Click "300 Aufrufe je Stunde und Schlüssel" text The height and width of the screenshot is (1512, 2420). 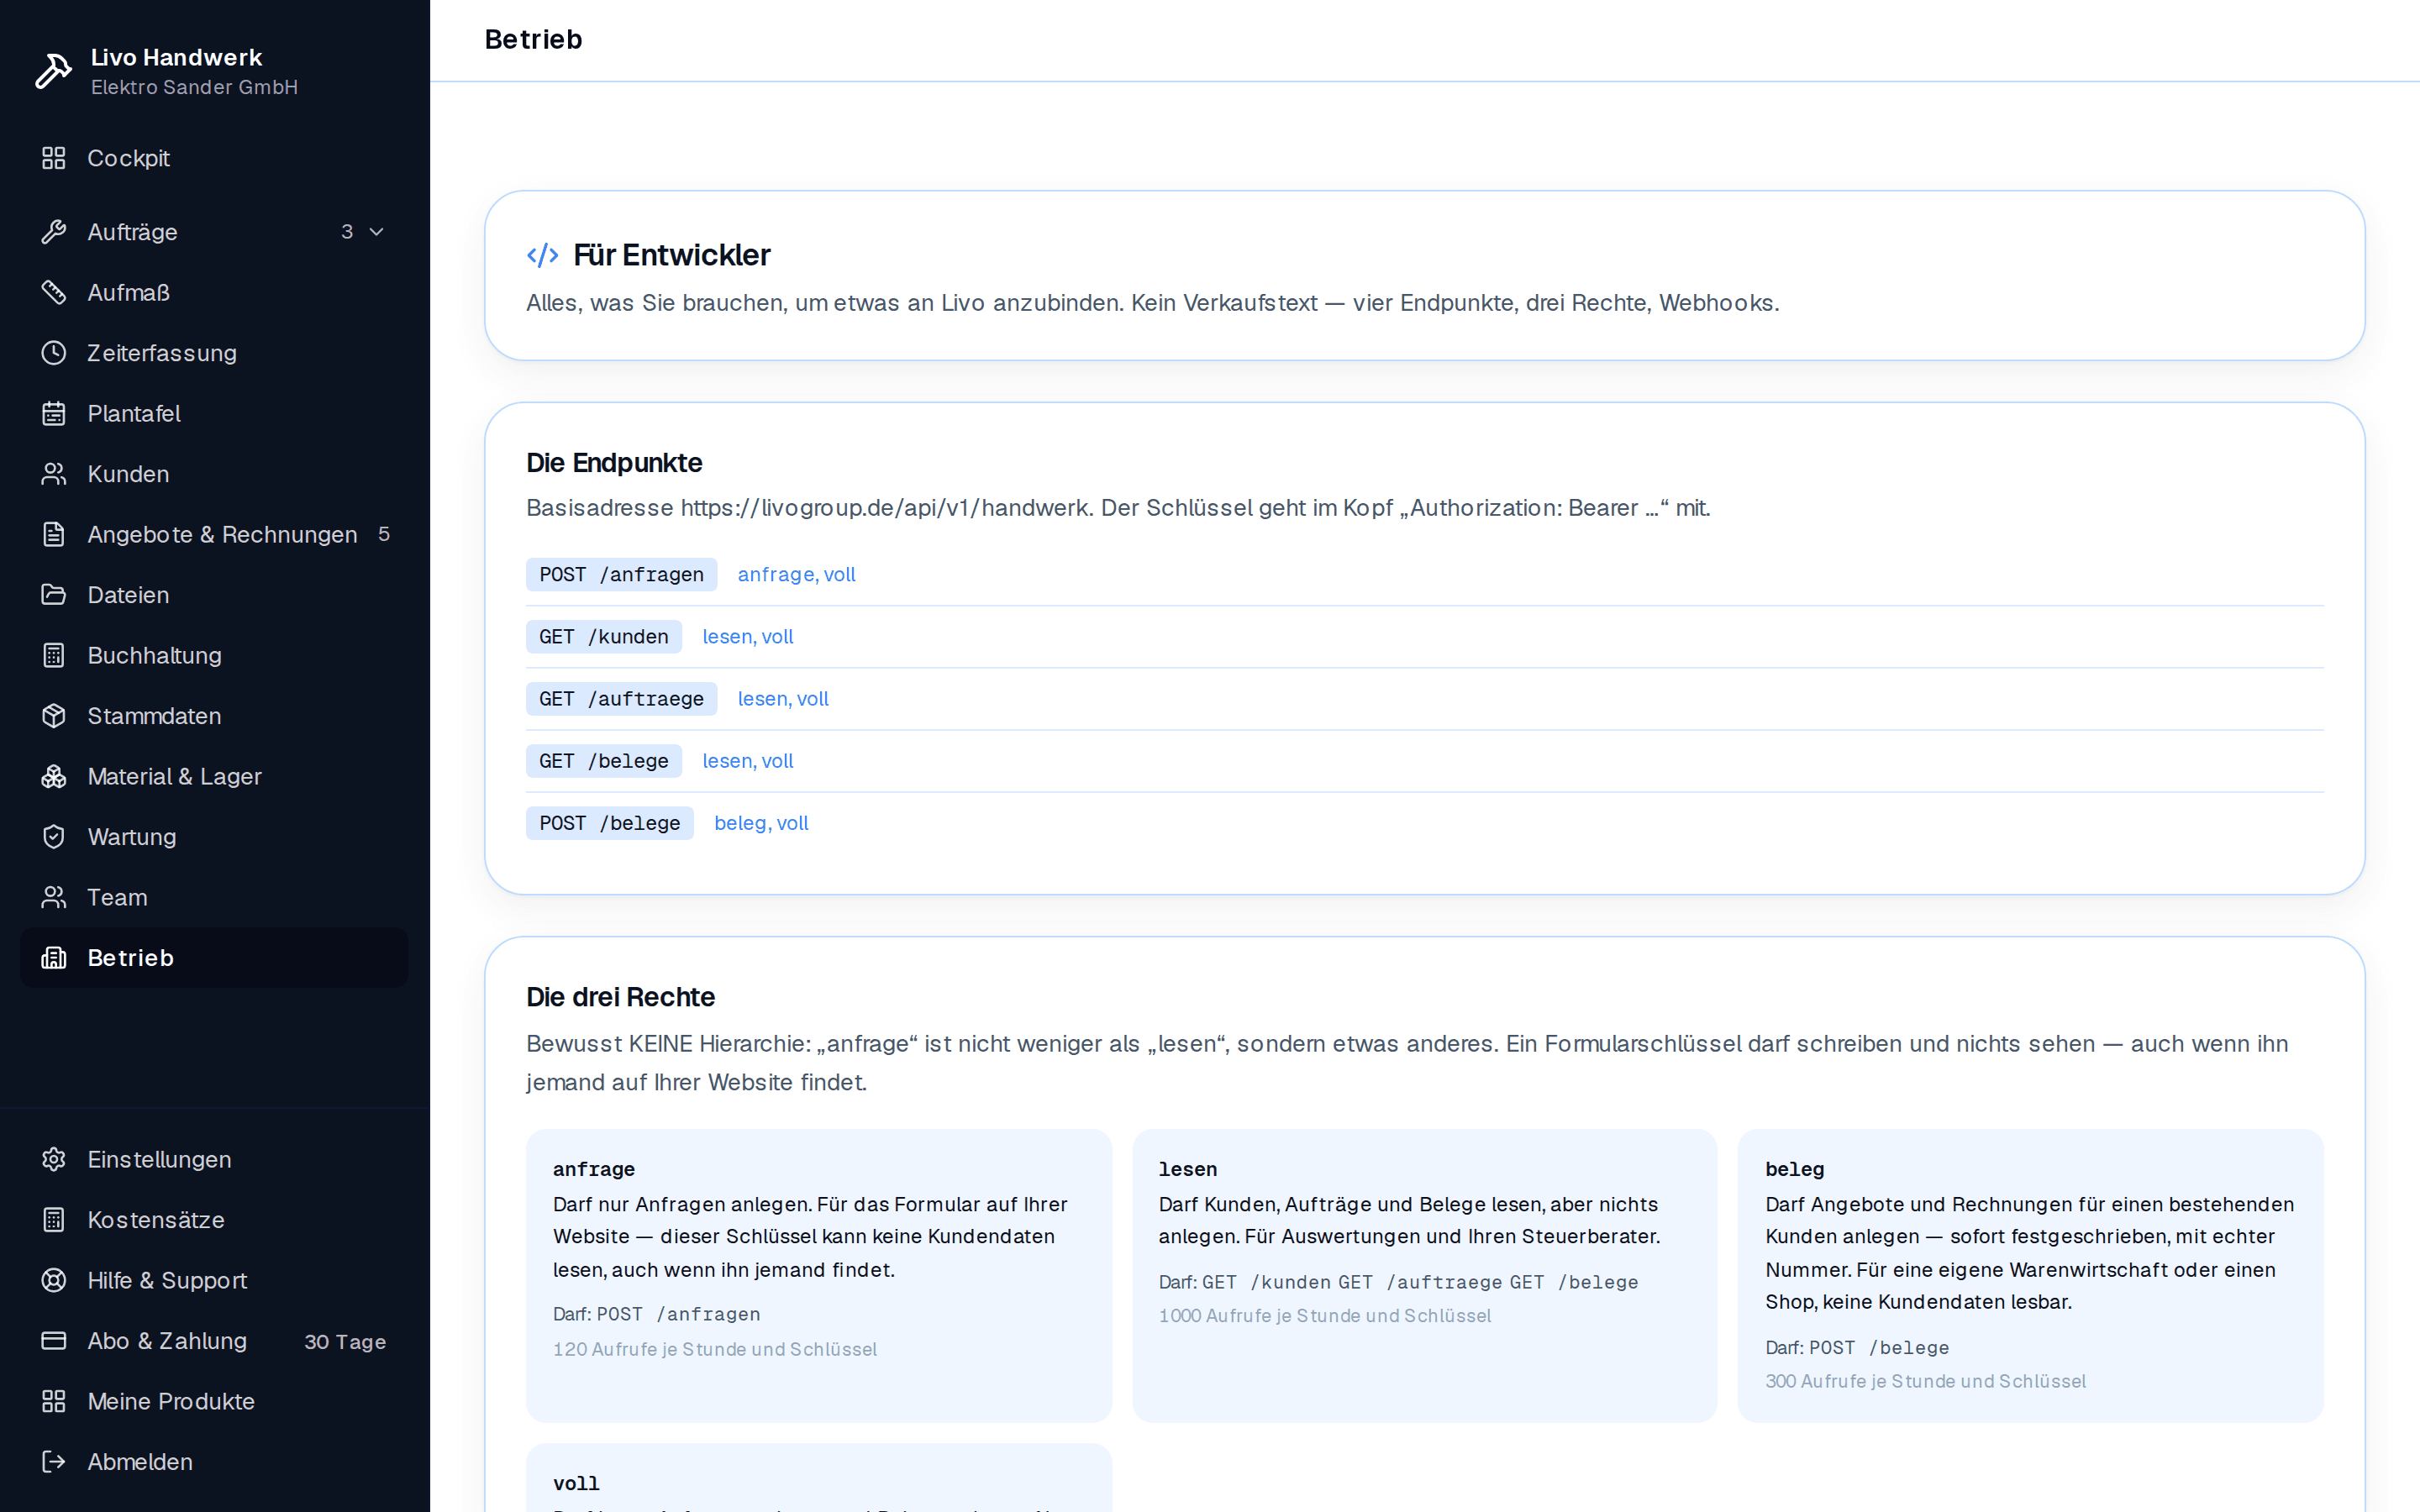pos(1925,1381)
